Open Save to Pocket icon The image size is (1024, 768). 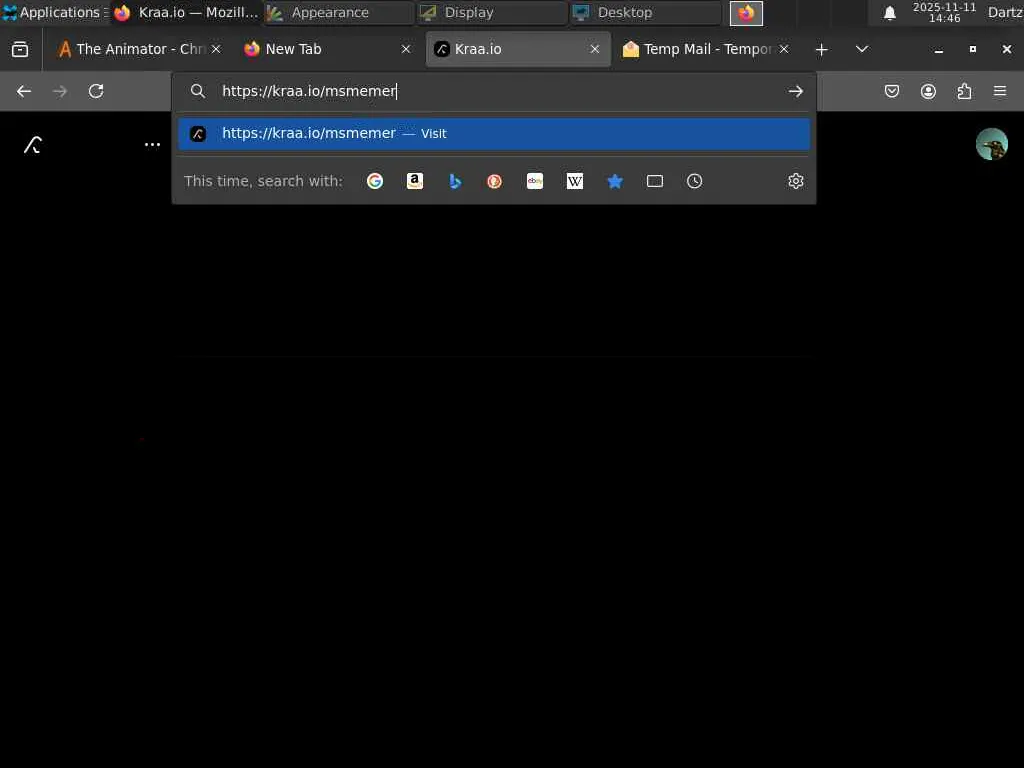click(892, 91)
